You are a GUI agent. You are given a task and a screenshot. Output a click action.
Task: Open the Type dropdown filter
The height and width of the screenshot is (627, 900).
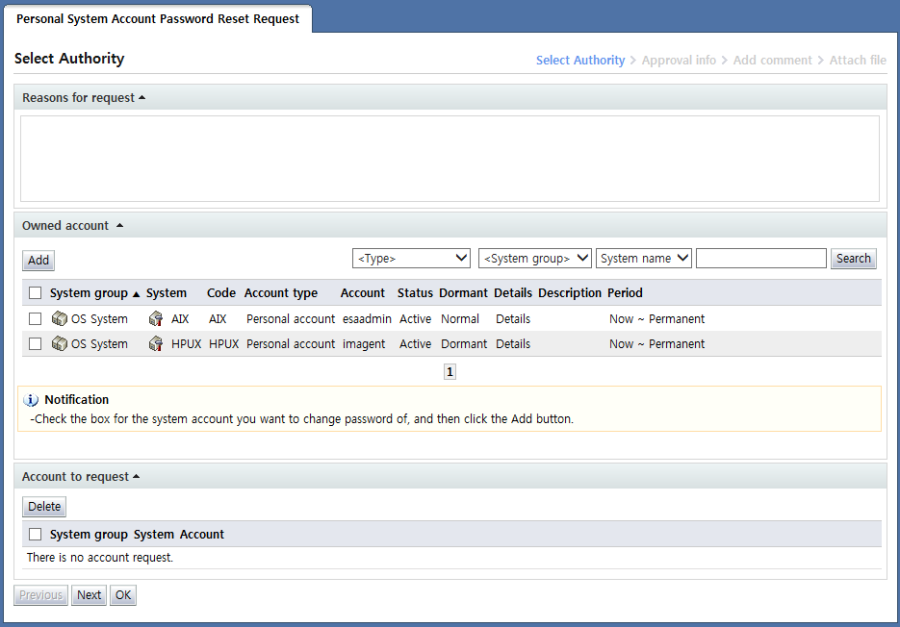pyautogui.click(x=411, y=258)
